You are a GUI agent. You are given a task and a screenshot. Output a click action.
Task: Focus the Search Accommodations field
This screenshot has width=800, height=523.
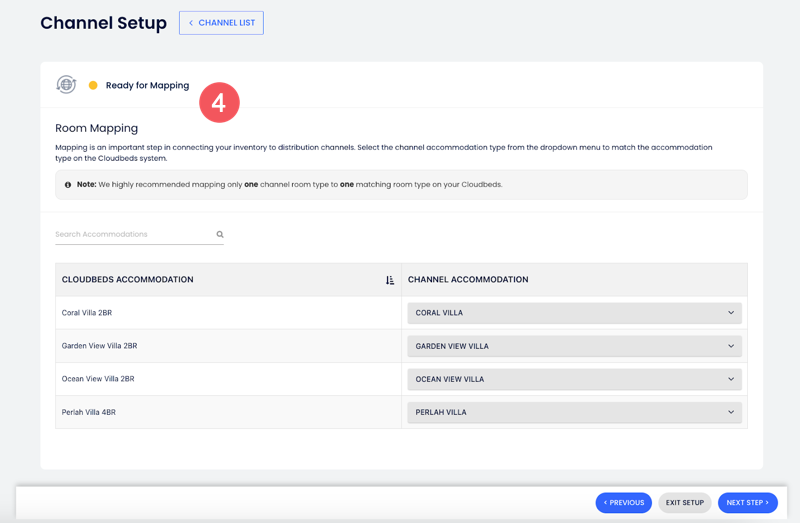tap(133, 235)
